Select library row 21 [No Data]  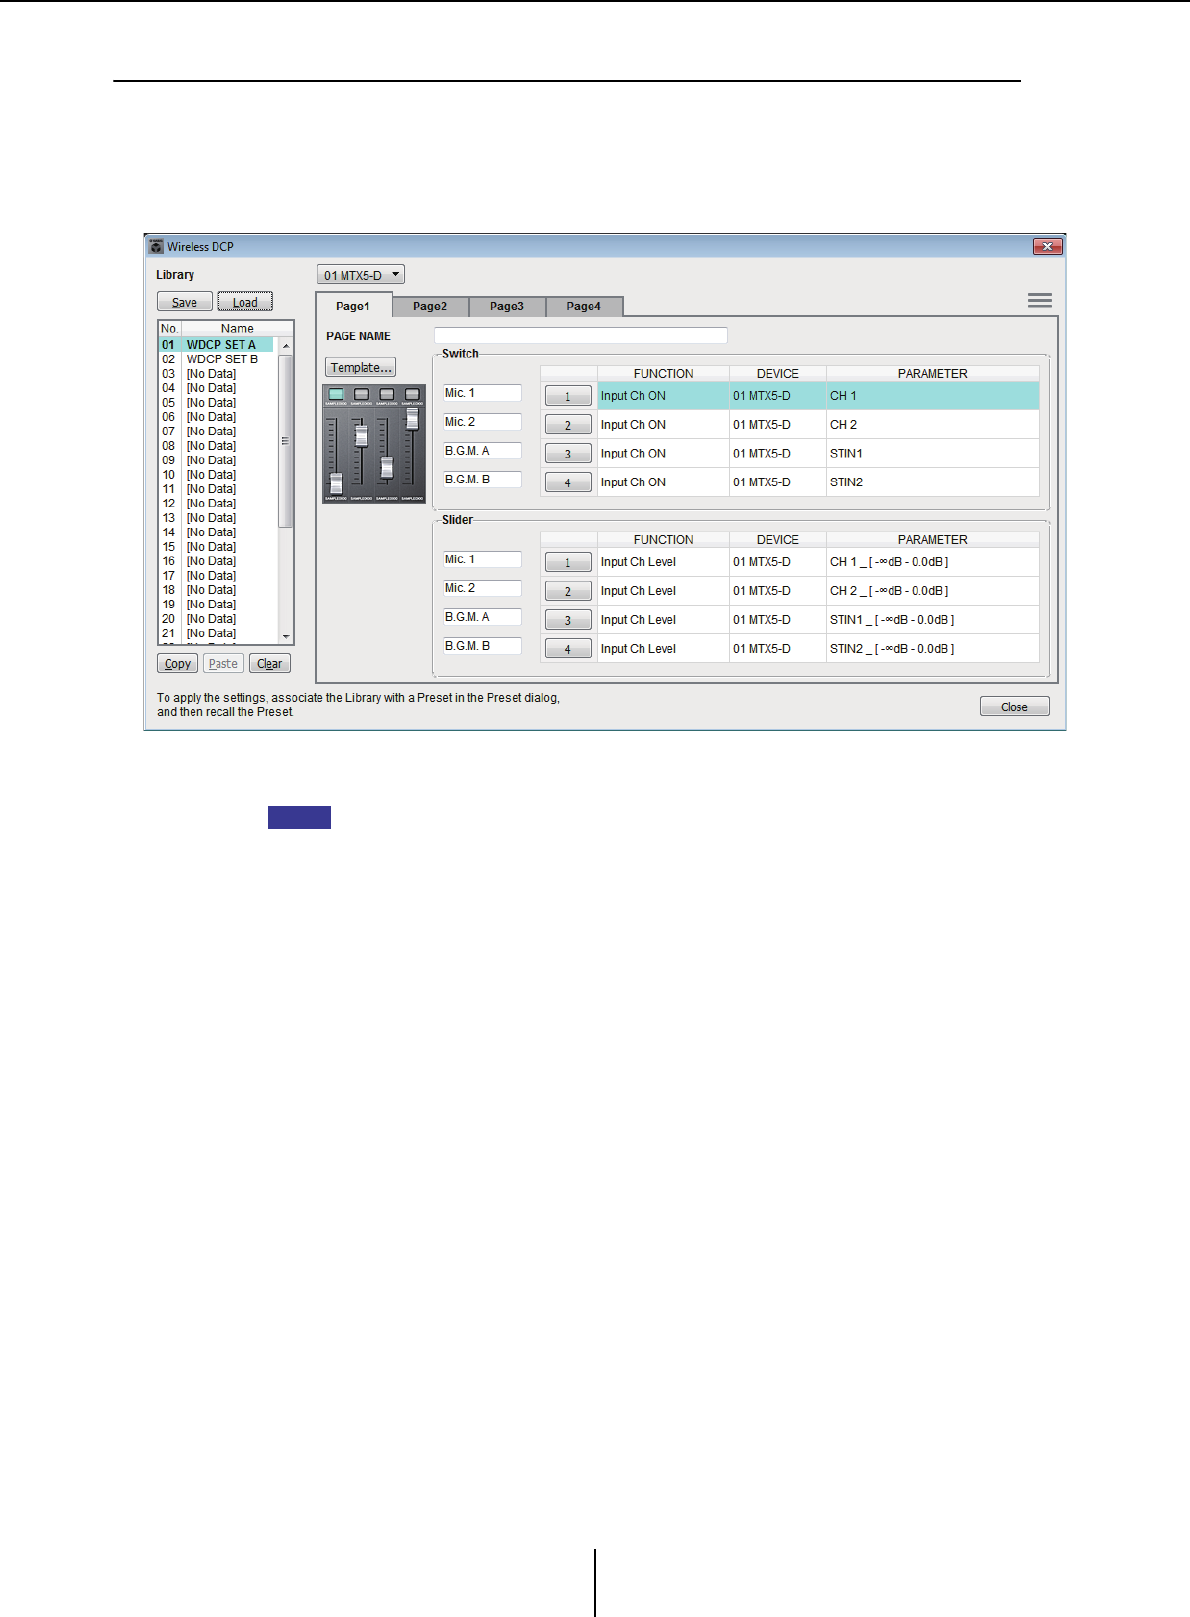point(216,634)
